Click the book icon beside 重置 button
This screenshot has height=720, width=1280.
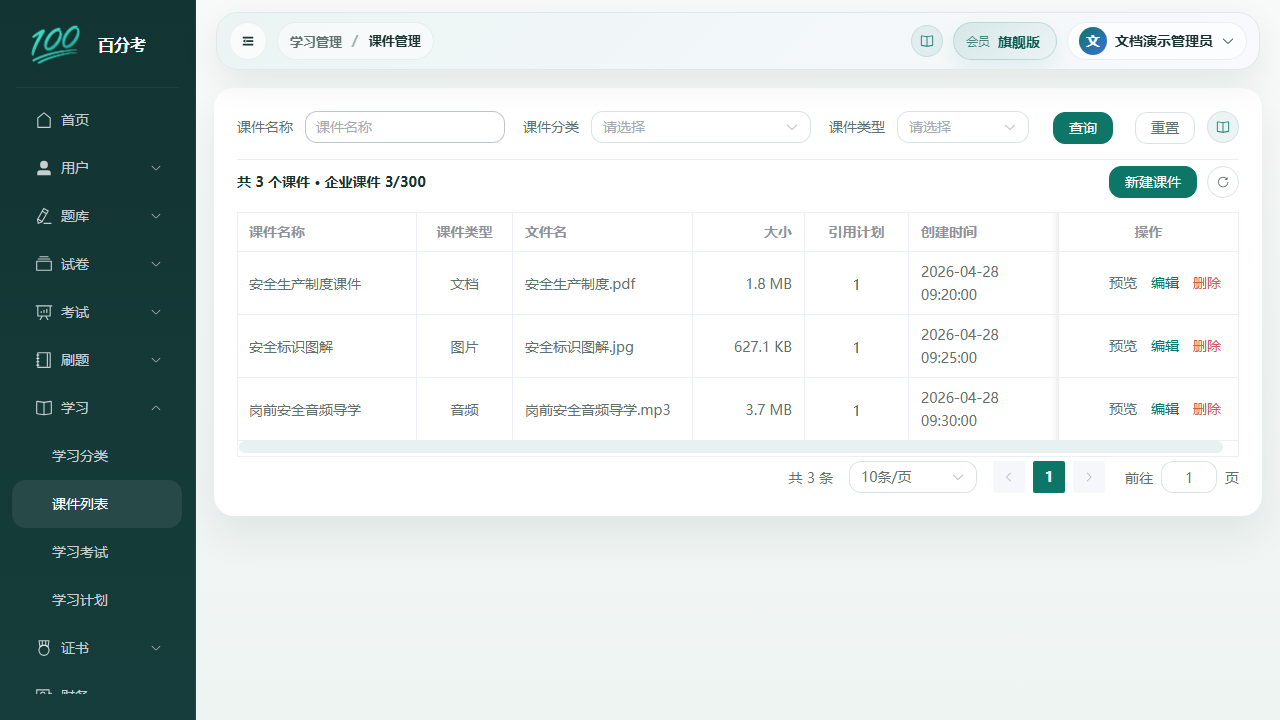(x=1223, y=127)
